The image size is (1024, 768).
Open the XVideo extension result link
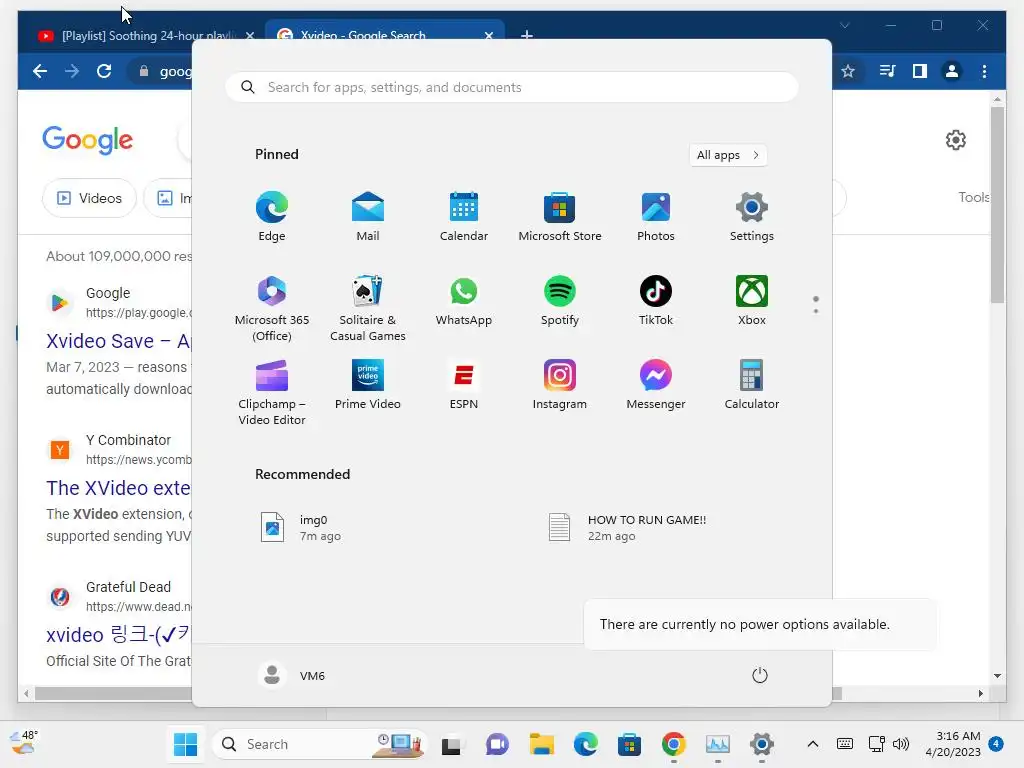(118, 488)
